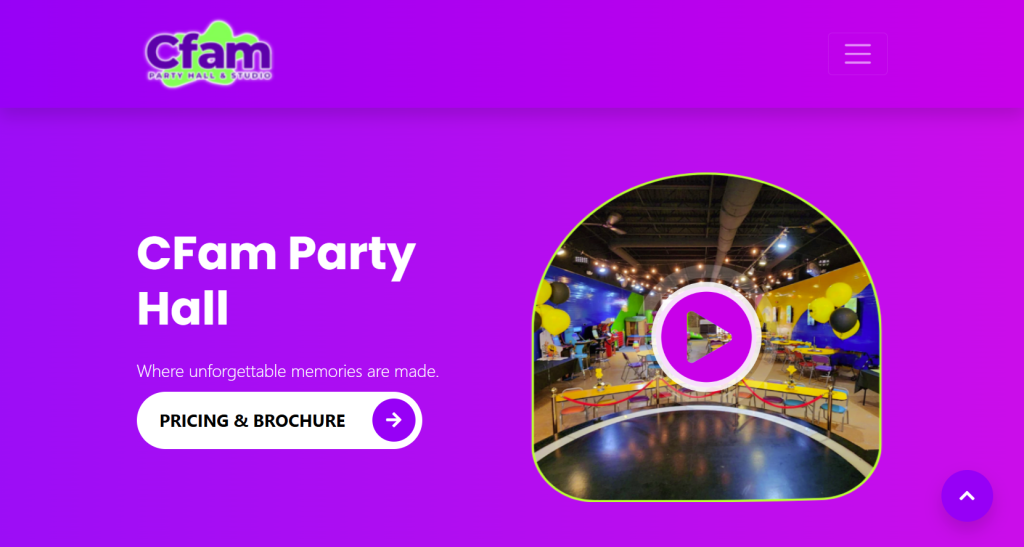Click the black balloon on the photo's right

point(844,320)
